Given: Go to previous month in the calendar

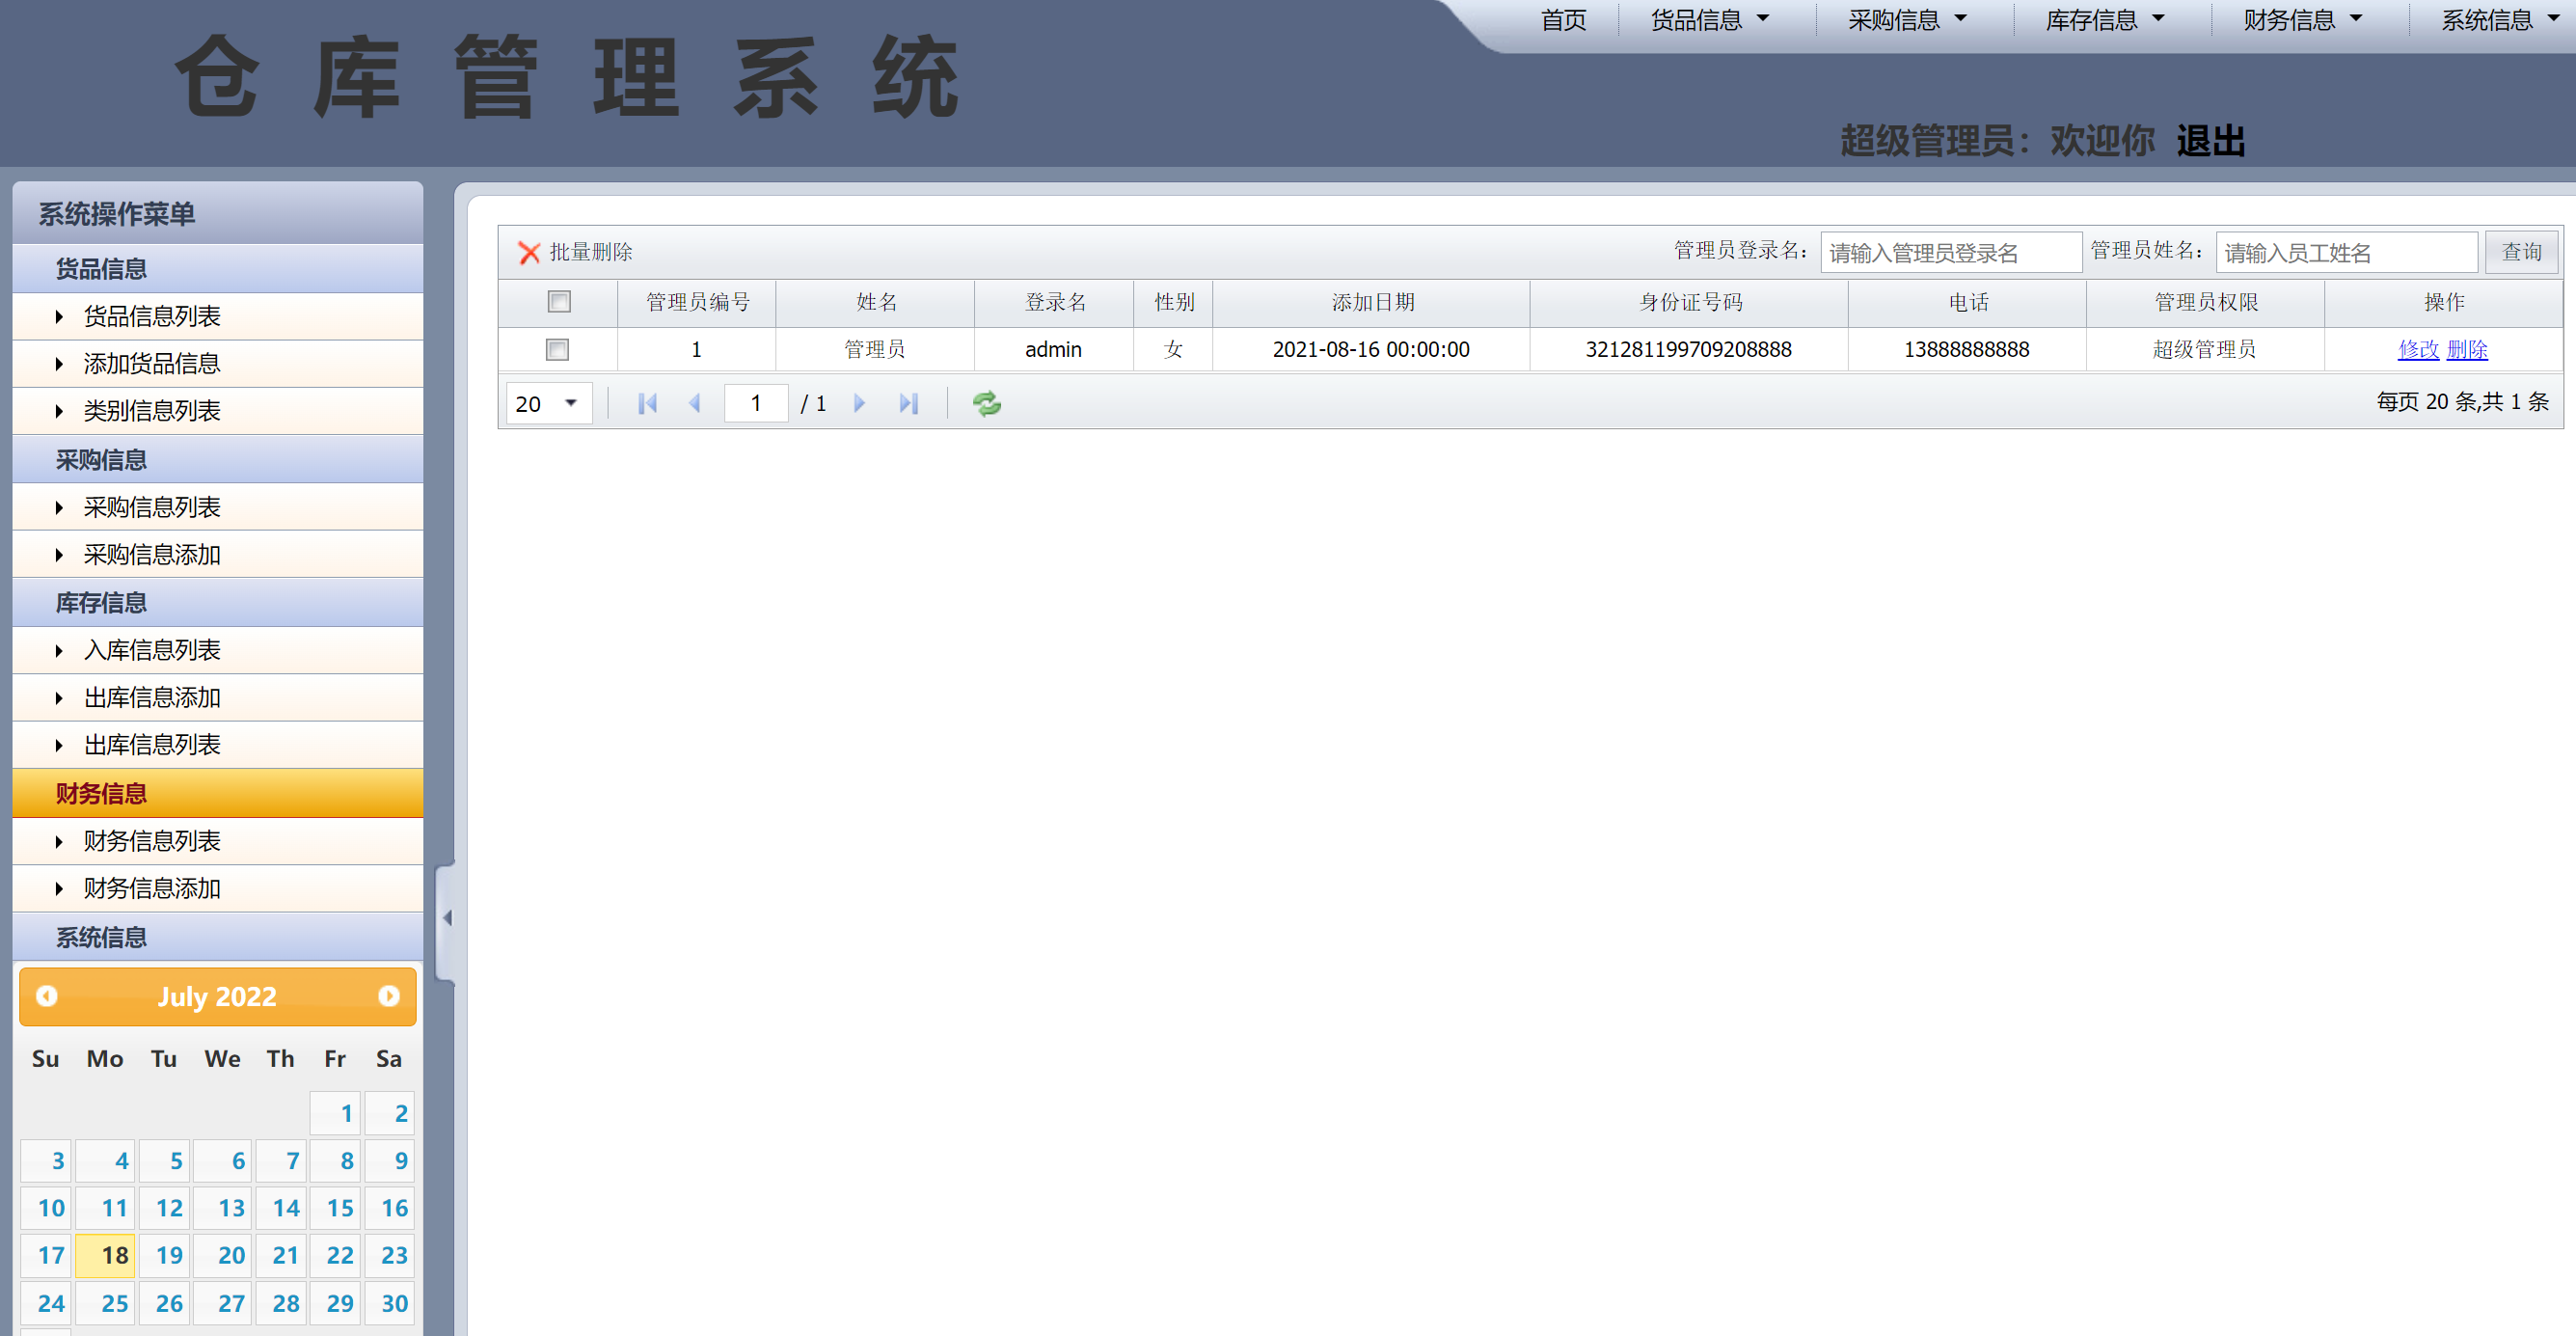Looking at the screenshot, I should pos(46,996).
